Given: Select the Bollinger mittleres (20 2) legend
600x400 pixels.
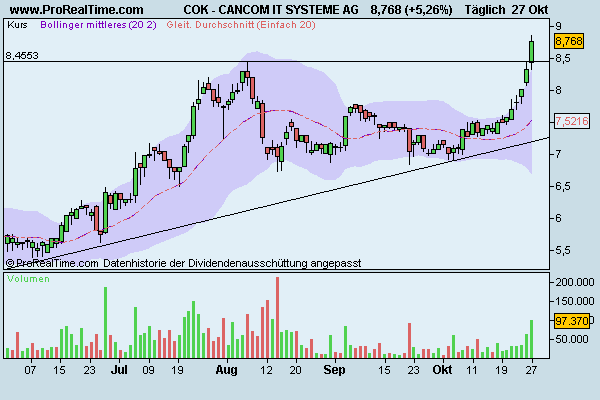Looking at the screenshot, I should tap(98, 25).
